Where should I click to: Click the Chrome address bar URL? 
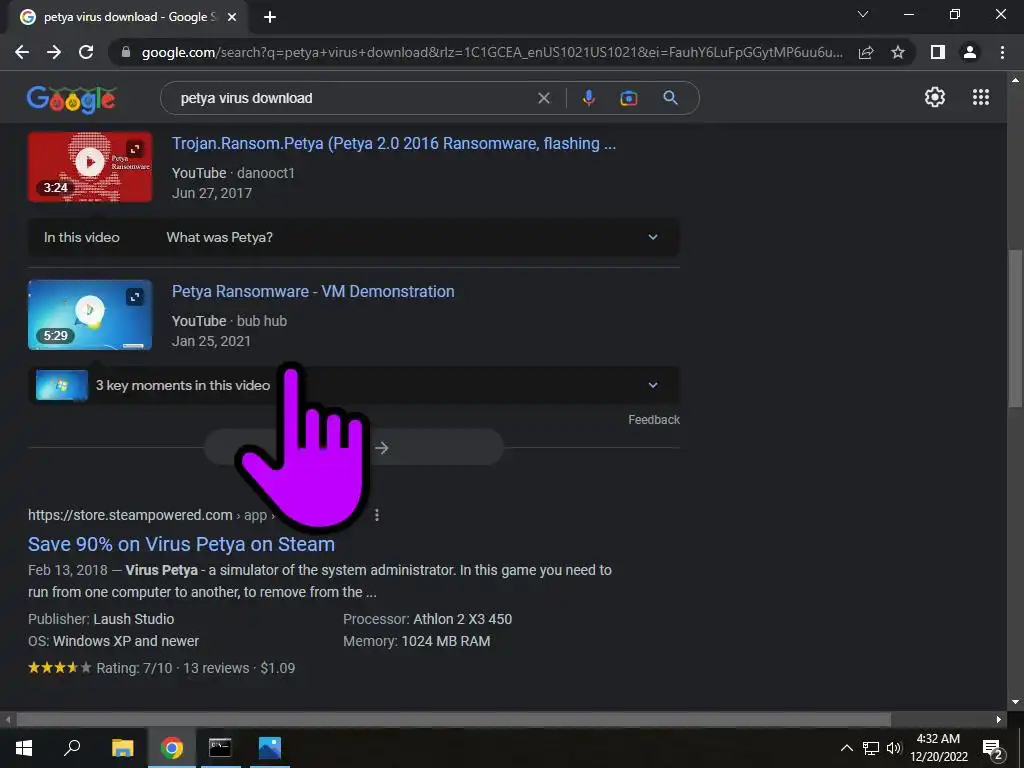[x=492, y=52]
